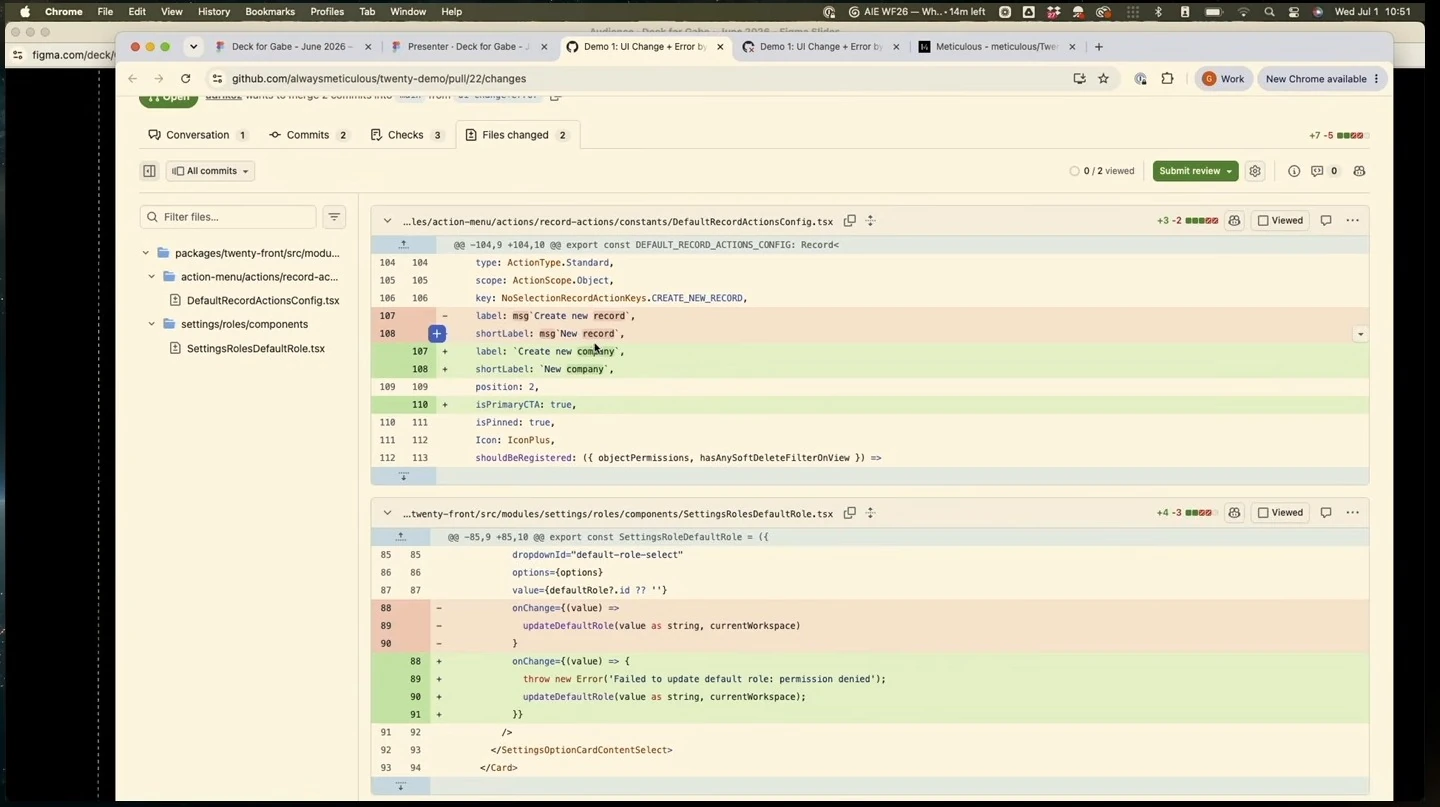Open diff view settings gear

click(1255, 171)
